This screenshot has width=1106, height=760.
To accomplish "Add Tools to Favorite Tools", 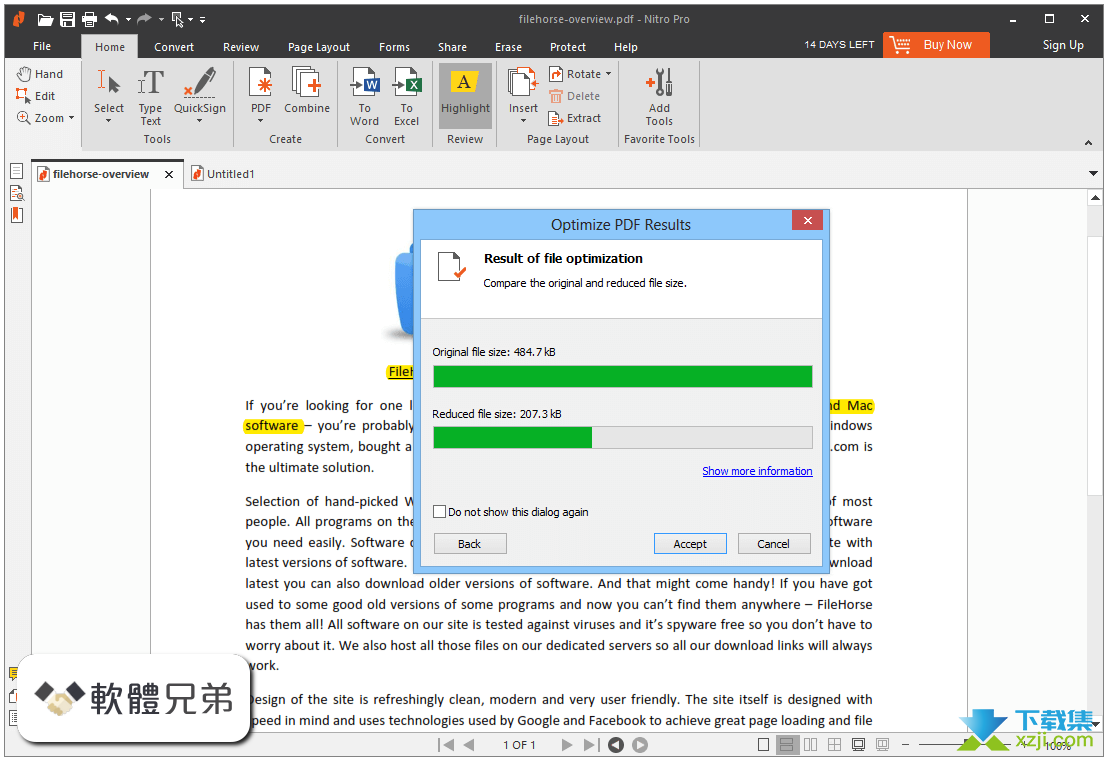I will coord(659,97).
